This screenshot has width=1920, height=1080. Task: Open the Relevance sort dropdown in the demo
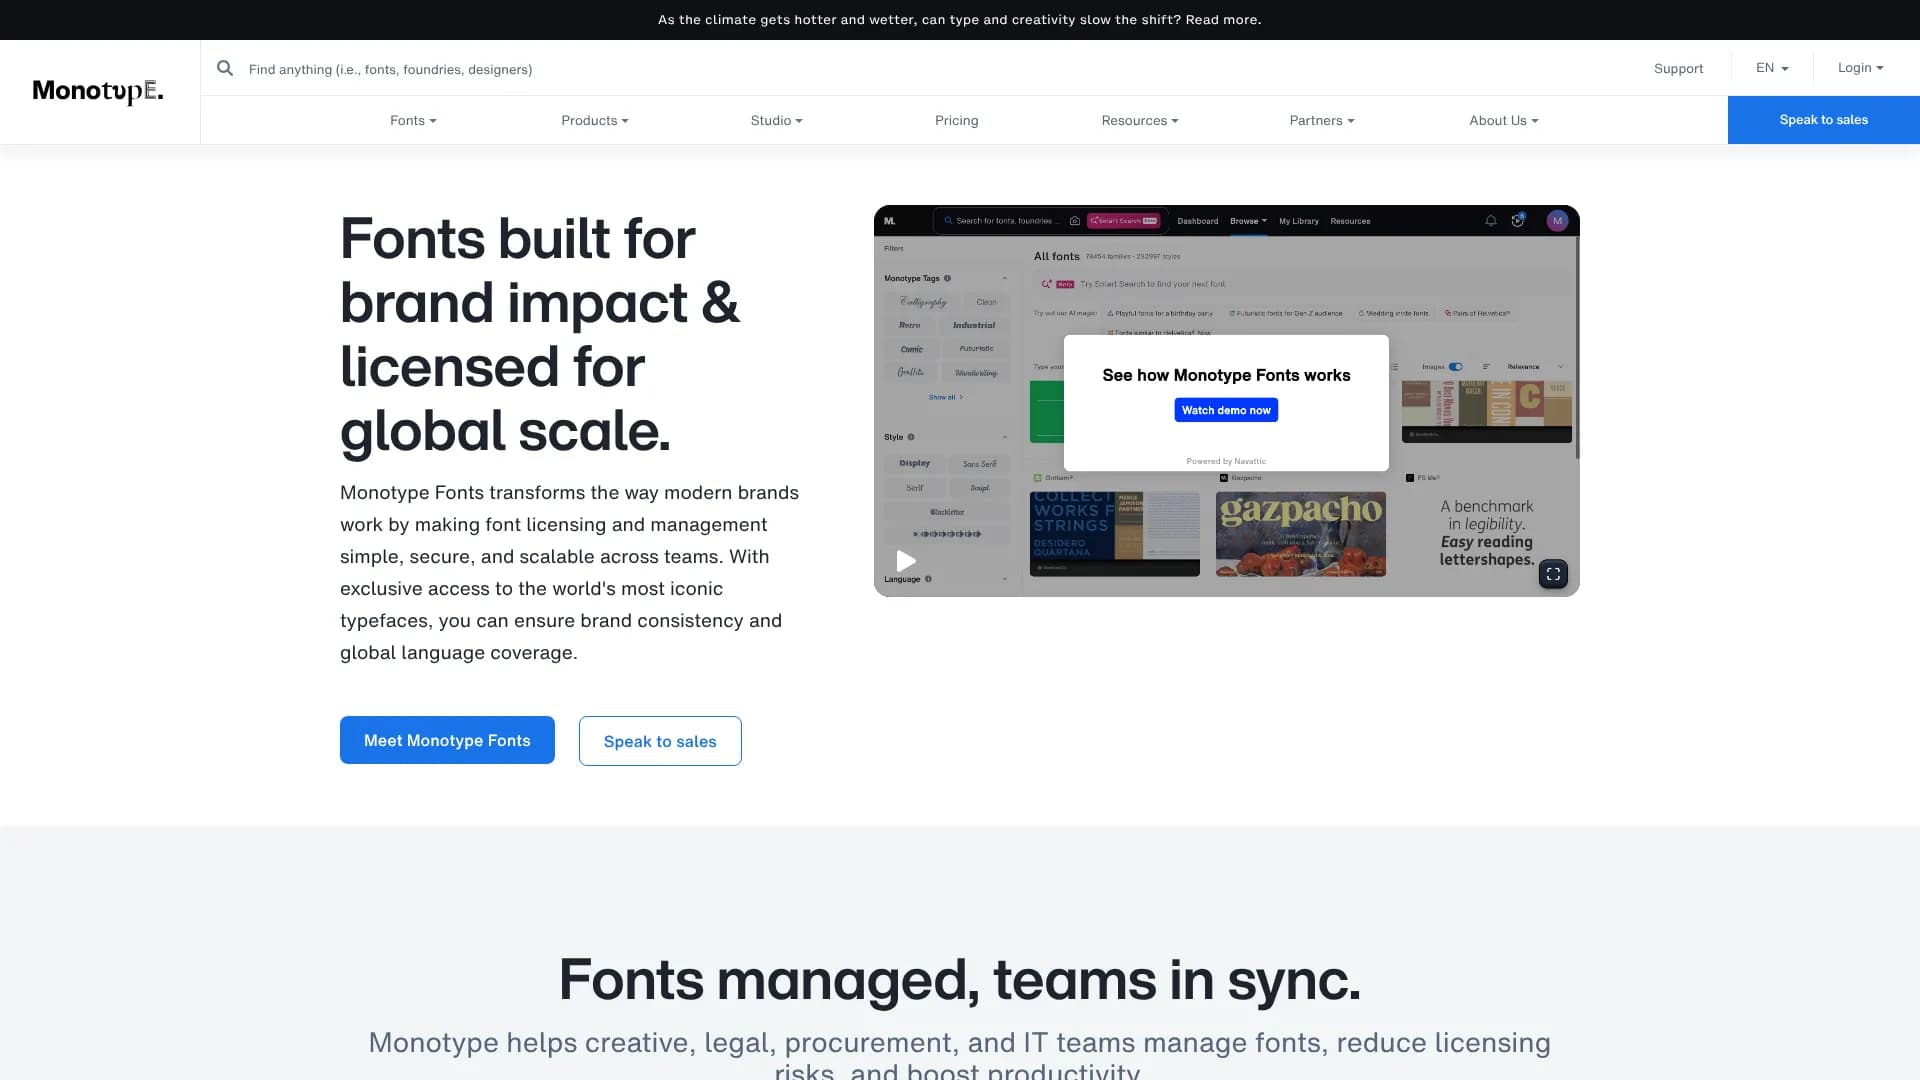point(1535,367)
